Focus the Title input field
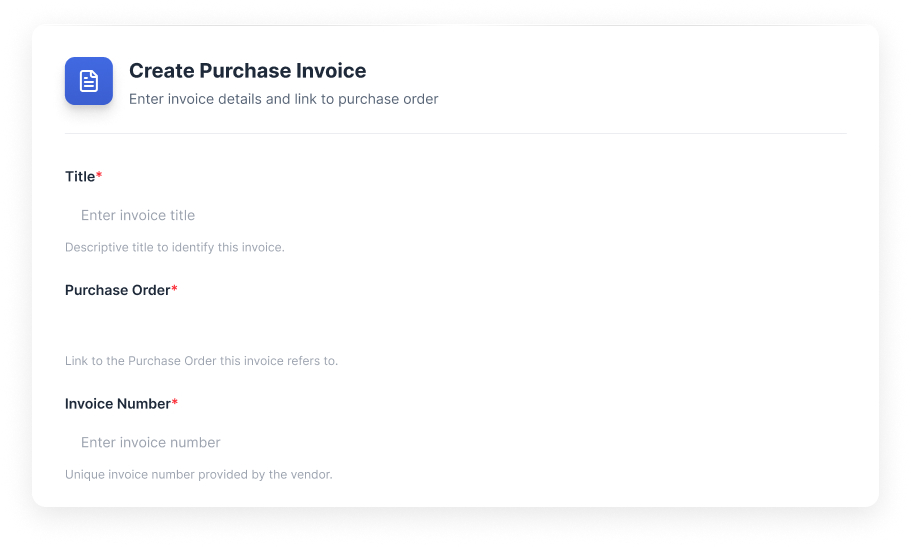Viewport: 911px width, 547px height. tap(455, 215)
